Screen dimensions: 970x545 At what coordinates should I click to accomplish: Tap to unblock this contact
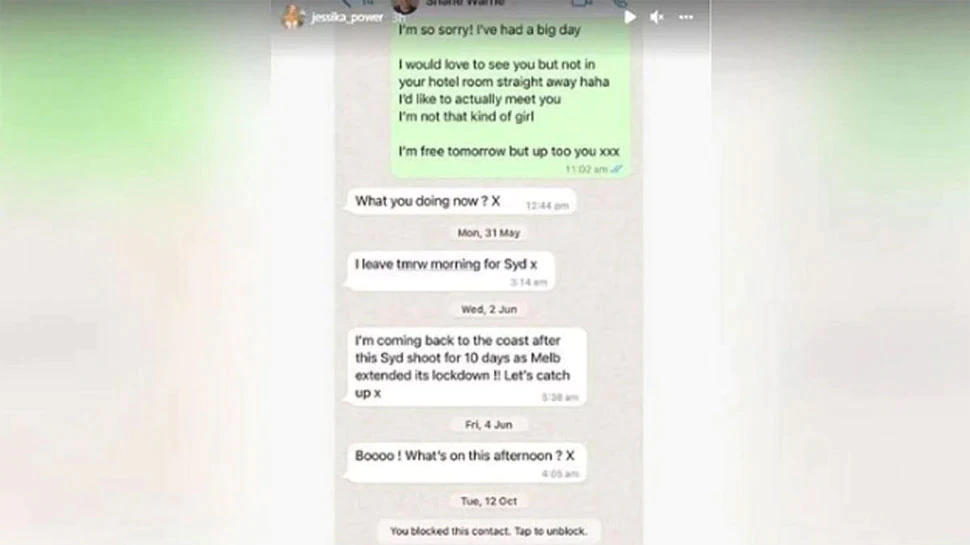(x=488, y=531)
